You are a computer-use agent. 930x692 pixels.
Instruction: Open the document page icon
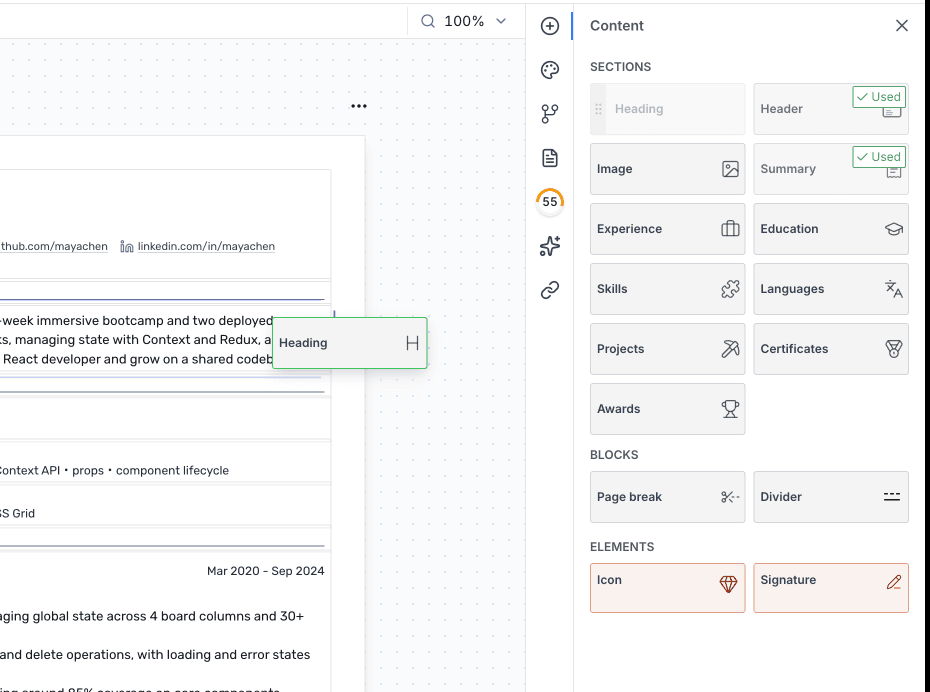550,158
